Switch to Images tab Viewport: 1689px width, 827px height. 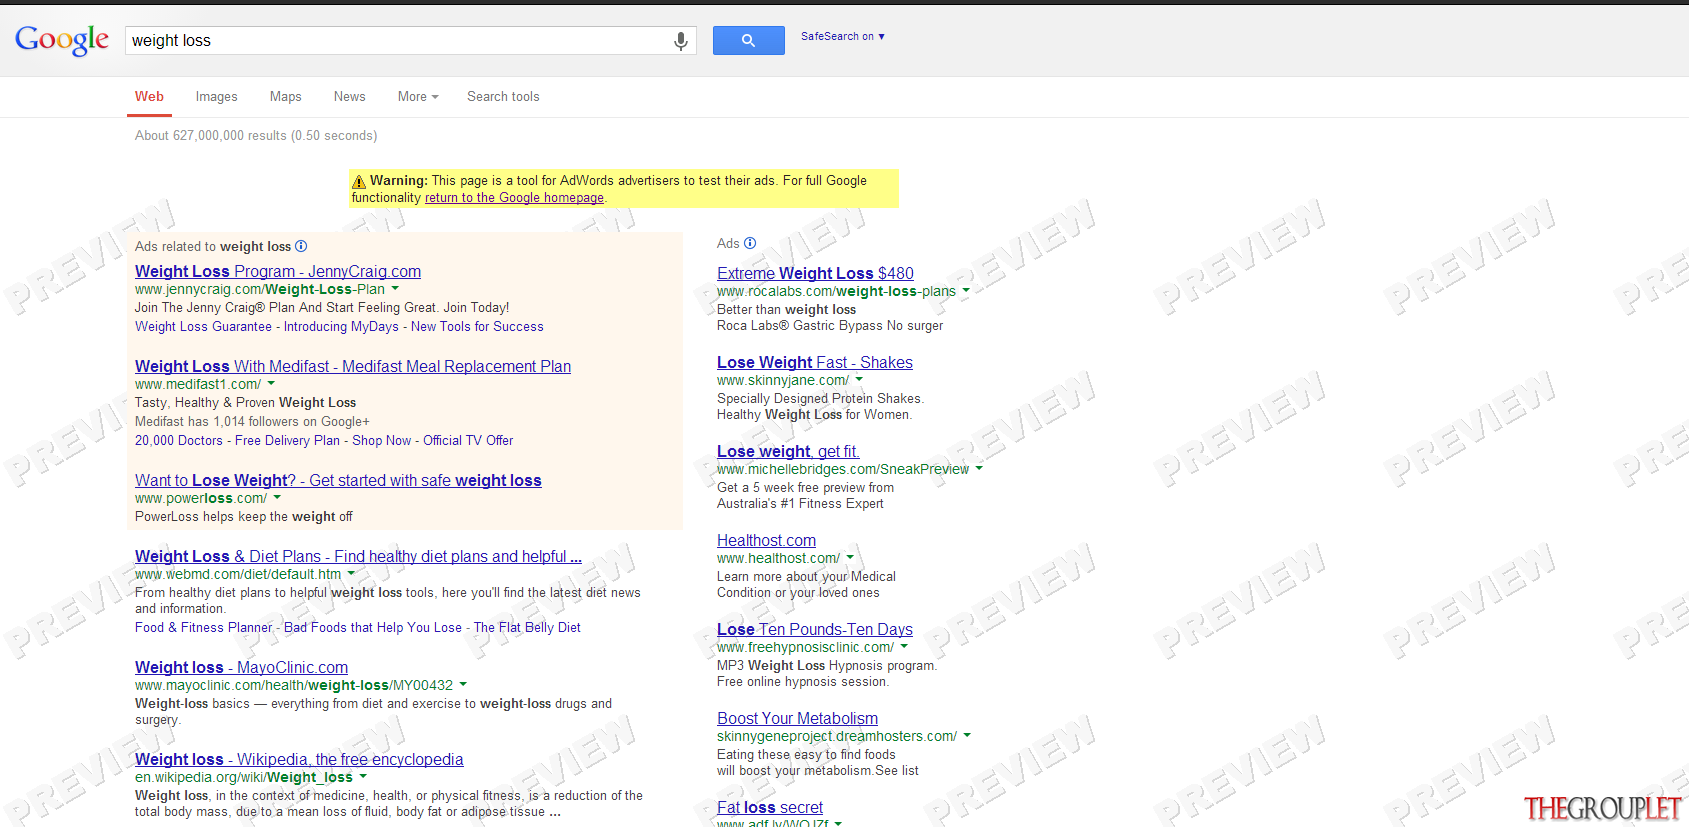click(216, 97)
